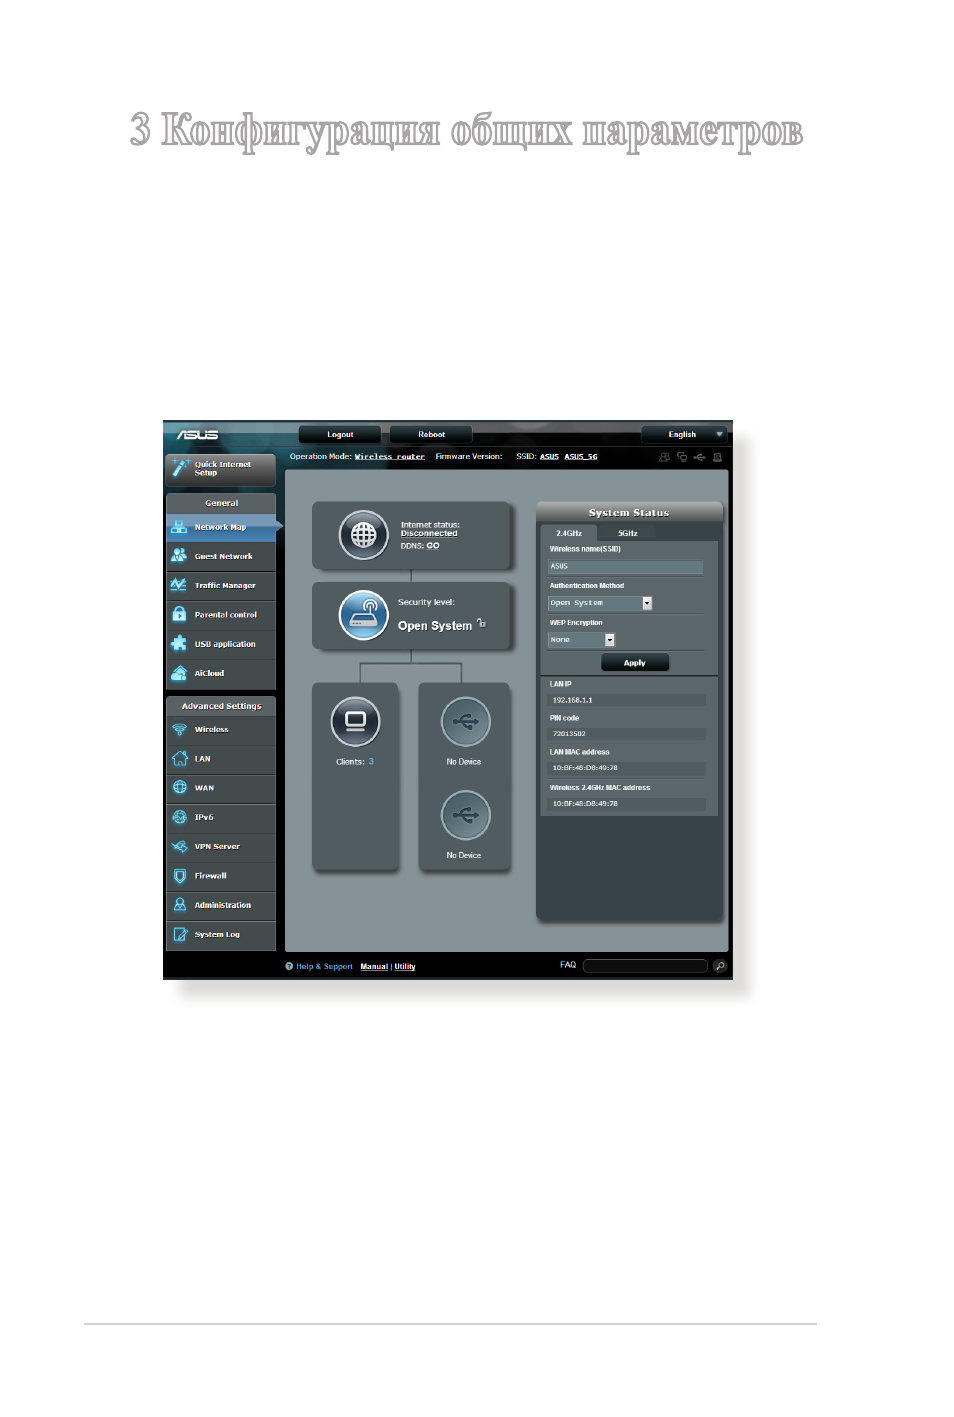Open the Manual link in footer
The image size is (954, 1417).
point(374,967)
